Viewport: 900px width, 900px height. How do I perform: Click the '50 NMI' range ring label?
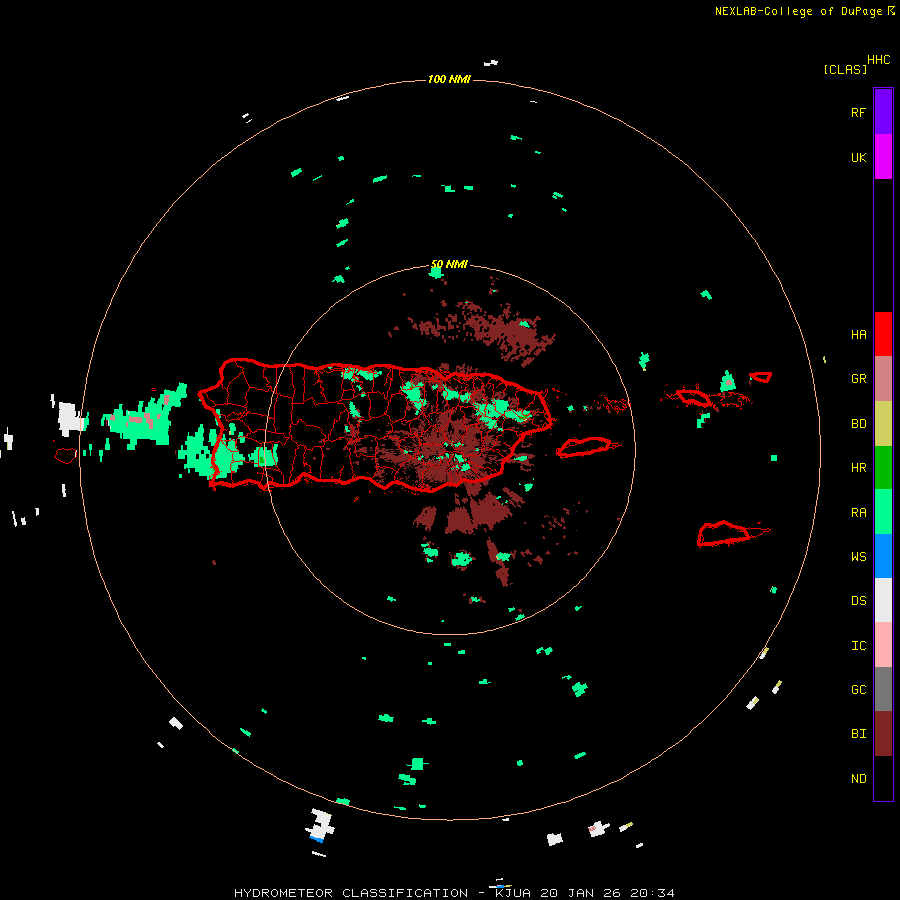(449, 265)
